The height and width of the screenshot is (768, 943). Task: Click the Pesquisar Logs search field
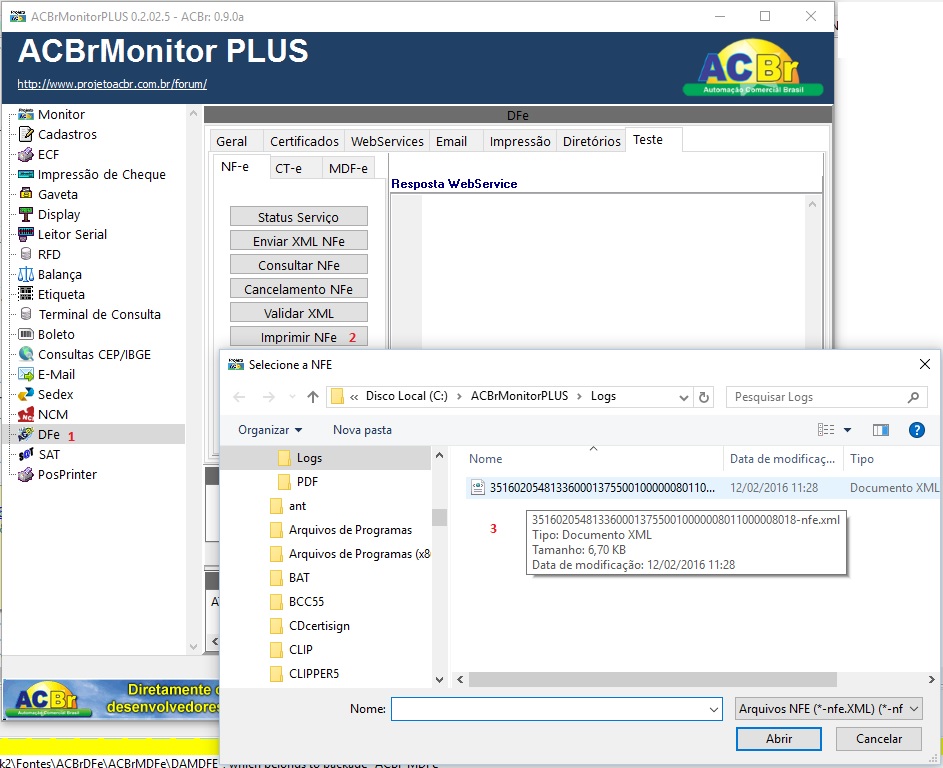click(x=826, y=397)
